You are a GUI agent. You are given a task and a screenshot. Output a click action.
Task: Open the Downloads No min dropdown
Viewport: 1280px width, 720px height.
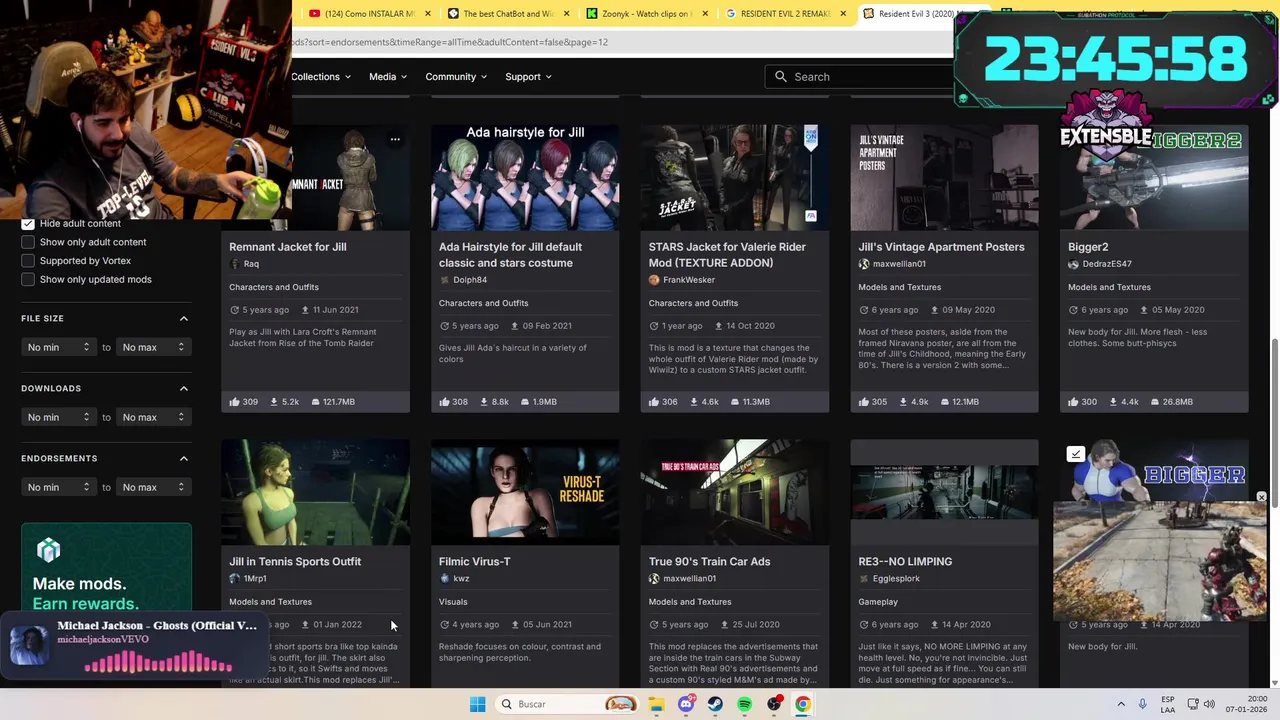59,417
